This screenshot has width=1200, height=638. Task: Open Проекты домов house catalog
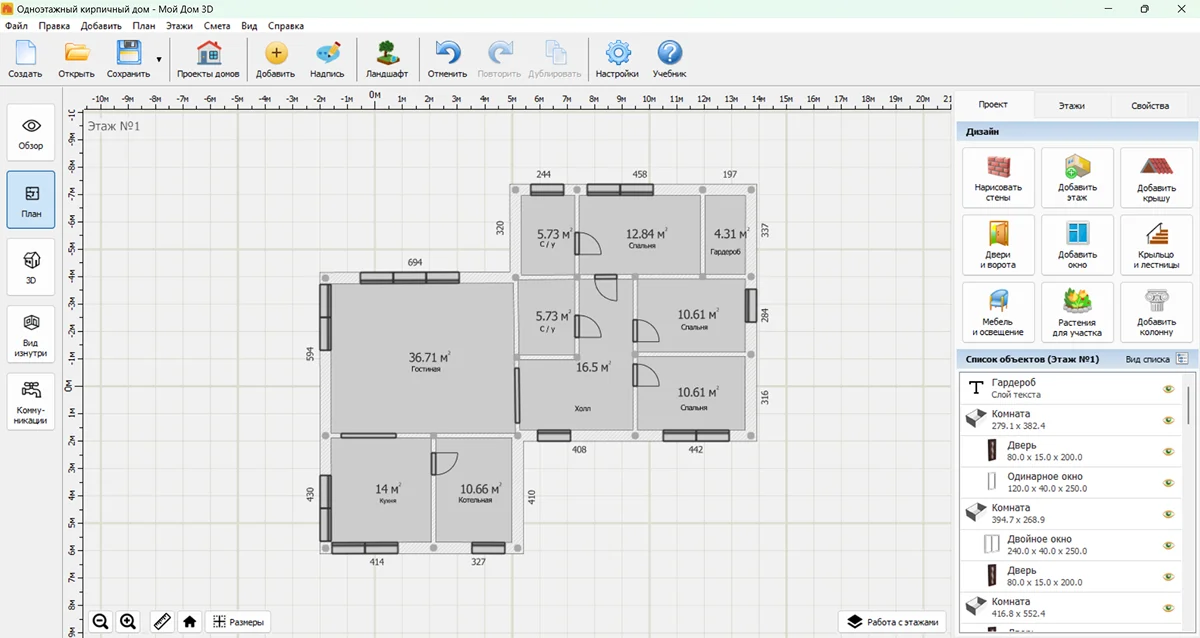tap(208, 59)
